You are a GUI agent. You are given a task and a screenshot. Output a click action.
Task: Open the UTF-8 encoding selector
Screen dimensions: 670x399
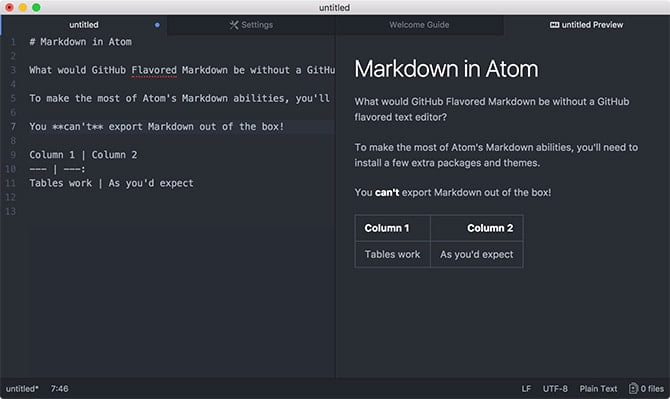tap(555, 389)
